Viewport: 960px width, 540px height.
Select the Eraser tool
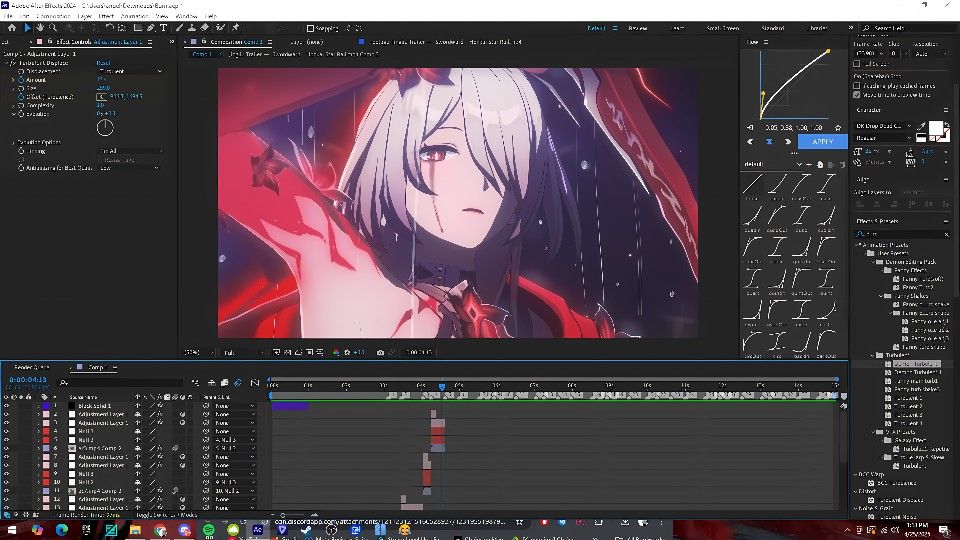pos(204,28)
